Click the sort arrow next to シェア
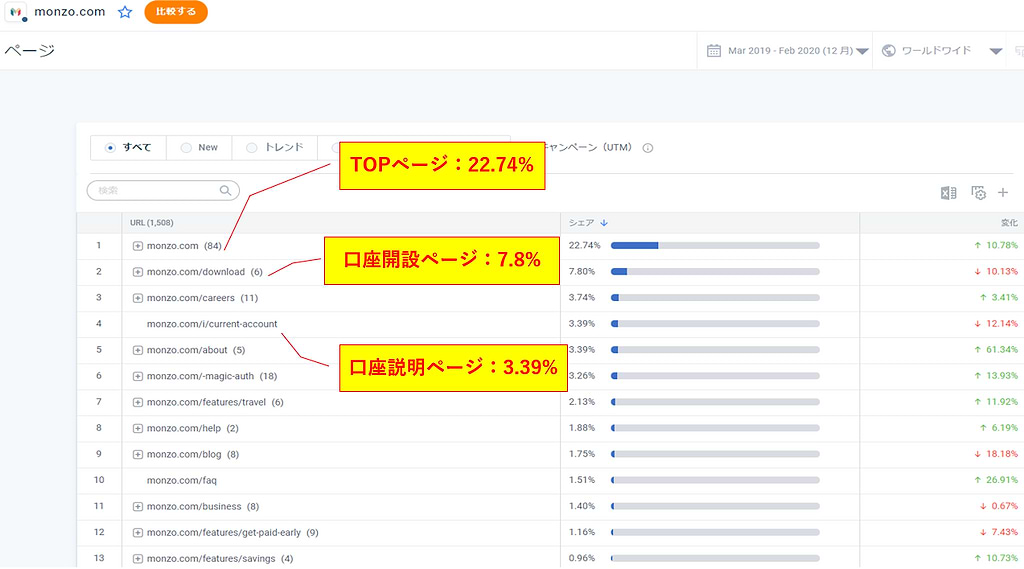Image resolution: width=1024 pixels, height=569 pixels. coord(604,223)
